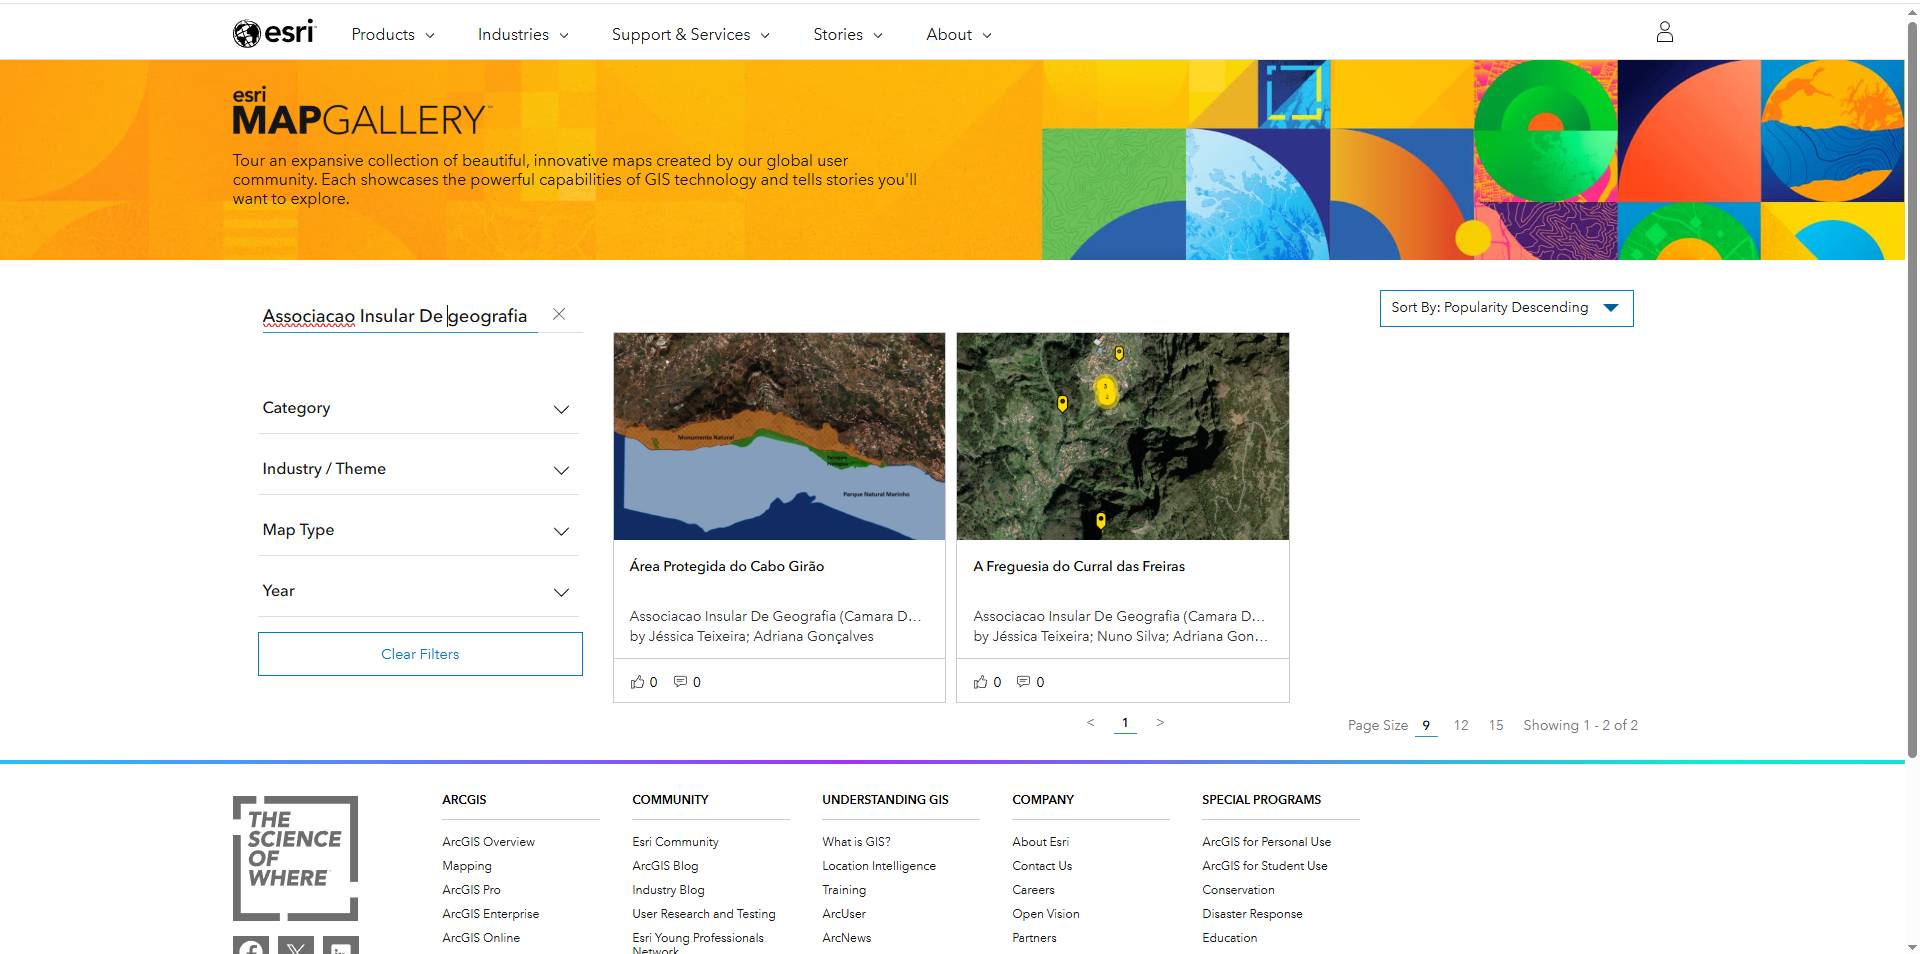1920x954 pixels.
Task: Open Disaster Response footer link
Action: click(x=1252, y=914)
